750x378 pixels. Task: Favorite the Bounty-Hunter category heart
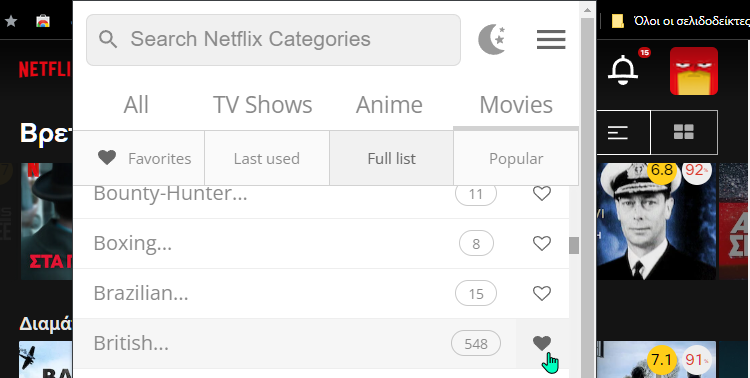[542, 194]
